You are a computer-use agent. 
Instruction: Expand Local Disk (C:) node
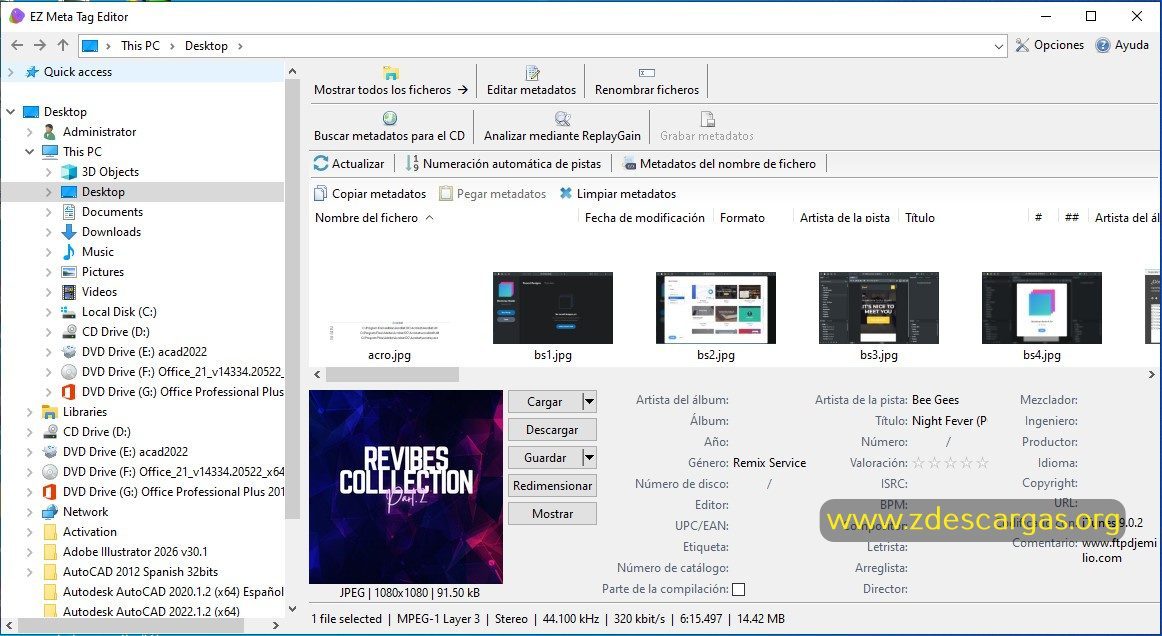coord(49,312)
